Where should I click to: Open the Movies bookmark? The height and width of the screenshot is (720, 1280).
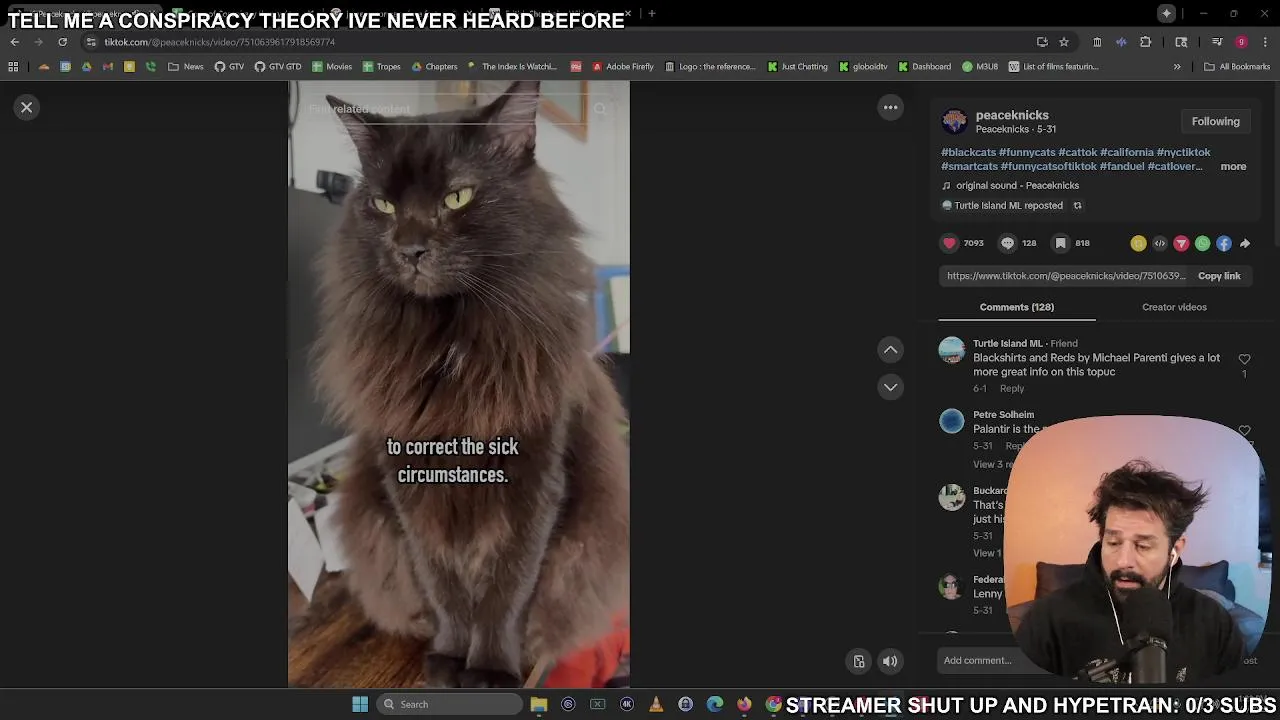coord(332,67)
